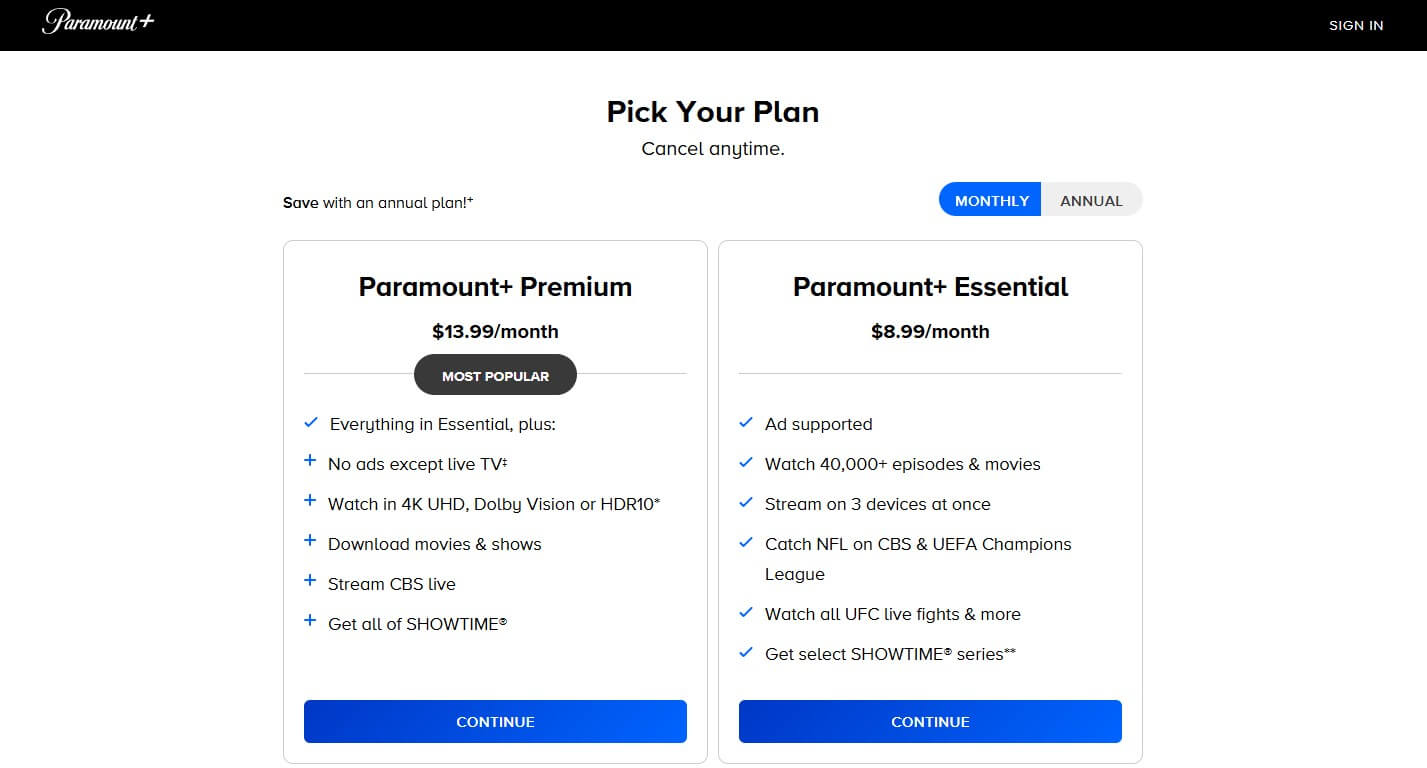
Task: Click the plus icon beside "Get all of SHOWTIME"
Action: [x=309, y=620]
